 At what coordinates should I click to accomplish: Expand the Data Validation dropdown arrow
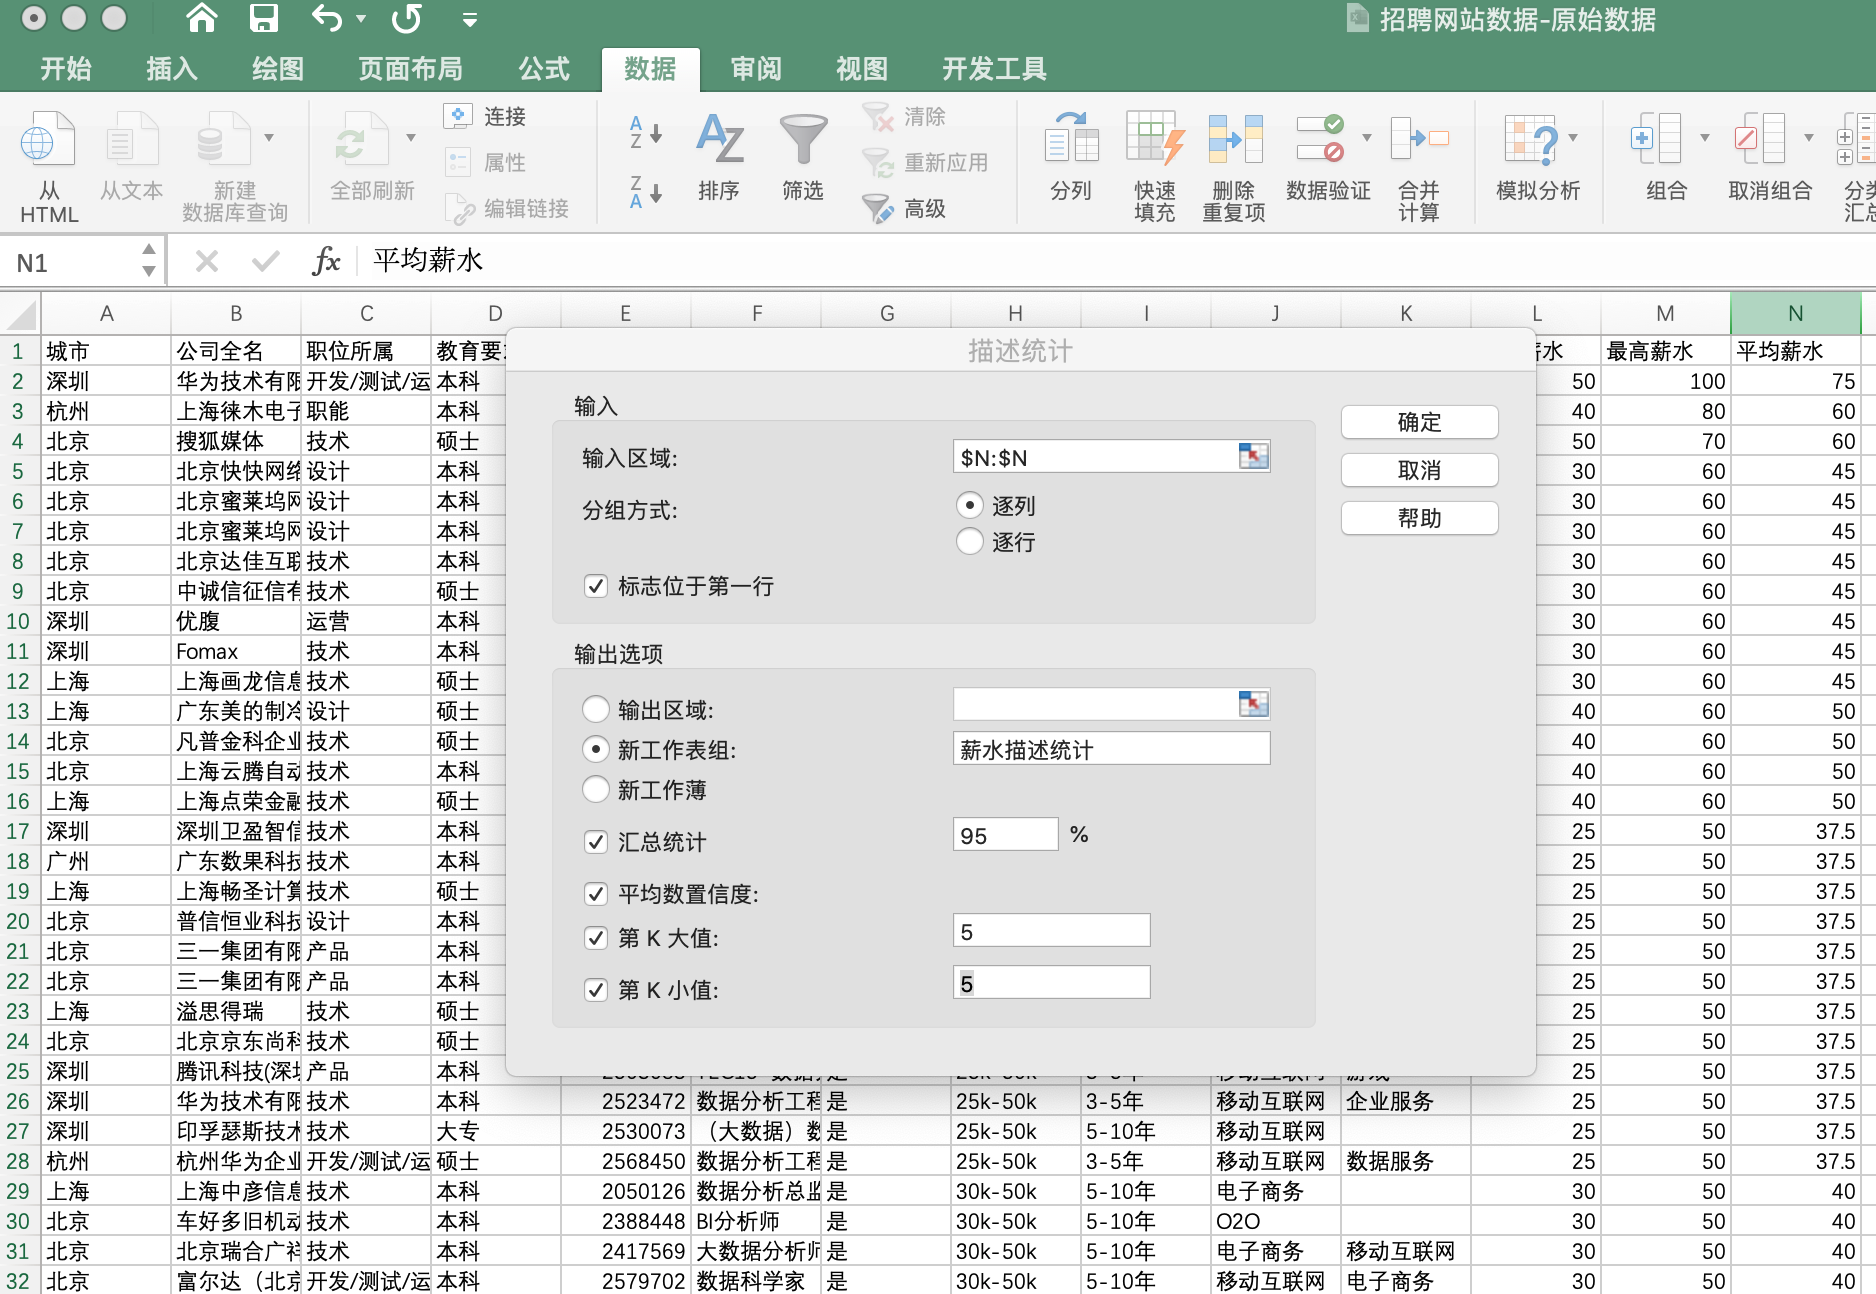click(1367, 138)
